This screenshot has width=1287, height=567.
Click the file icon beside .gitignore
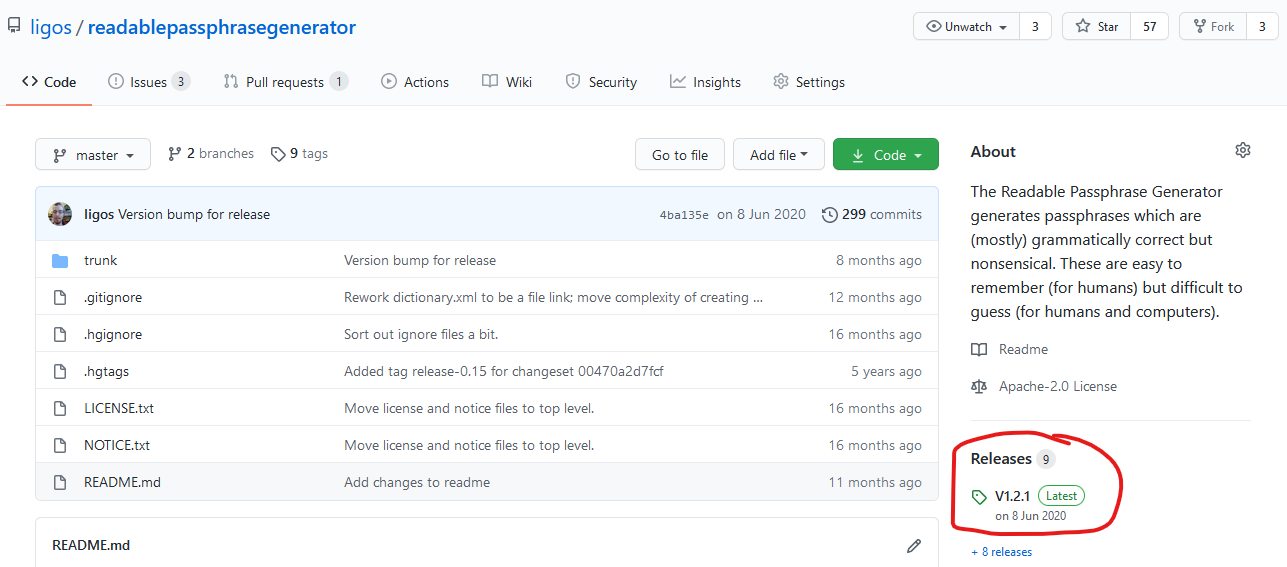tap(60, 297)
